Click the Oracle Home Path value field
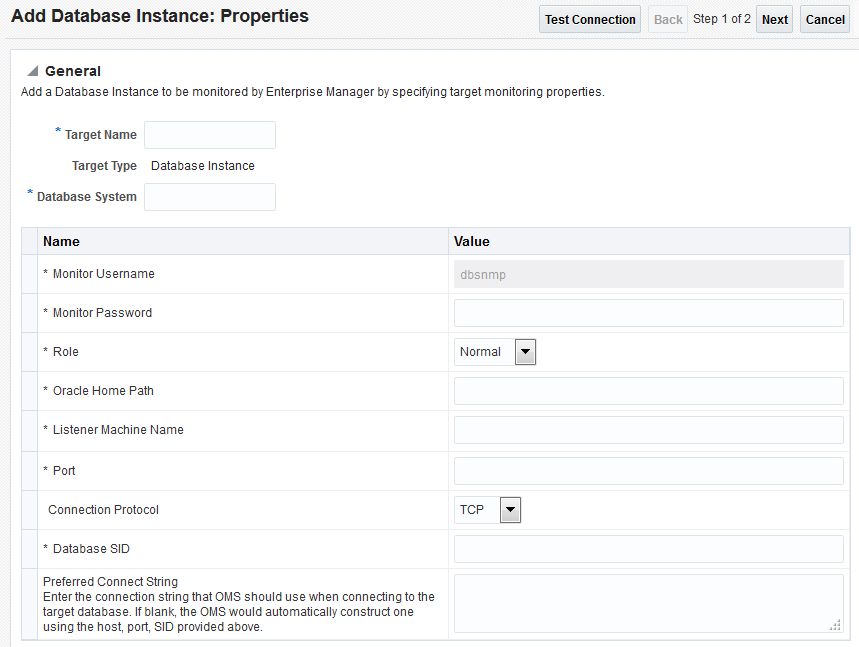 (x=648, y=390)
